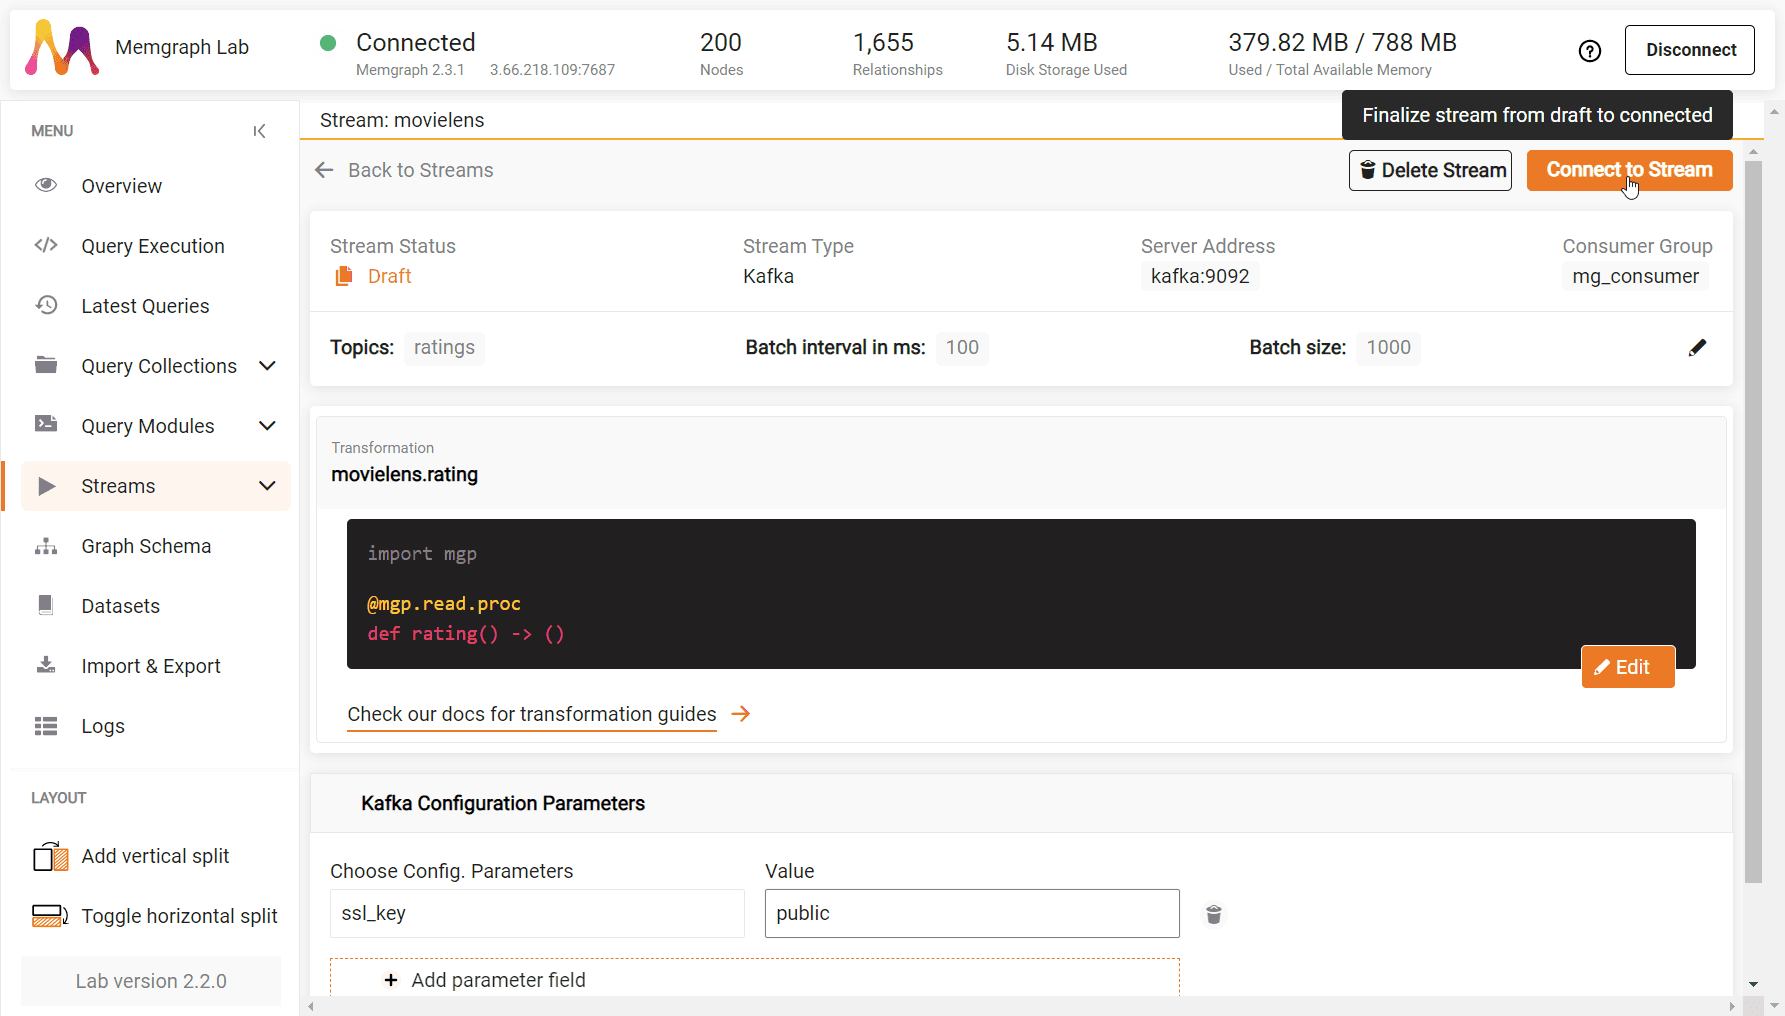
Task: Expand Query Collections submenu
Action: point(267,366)
